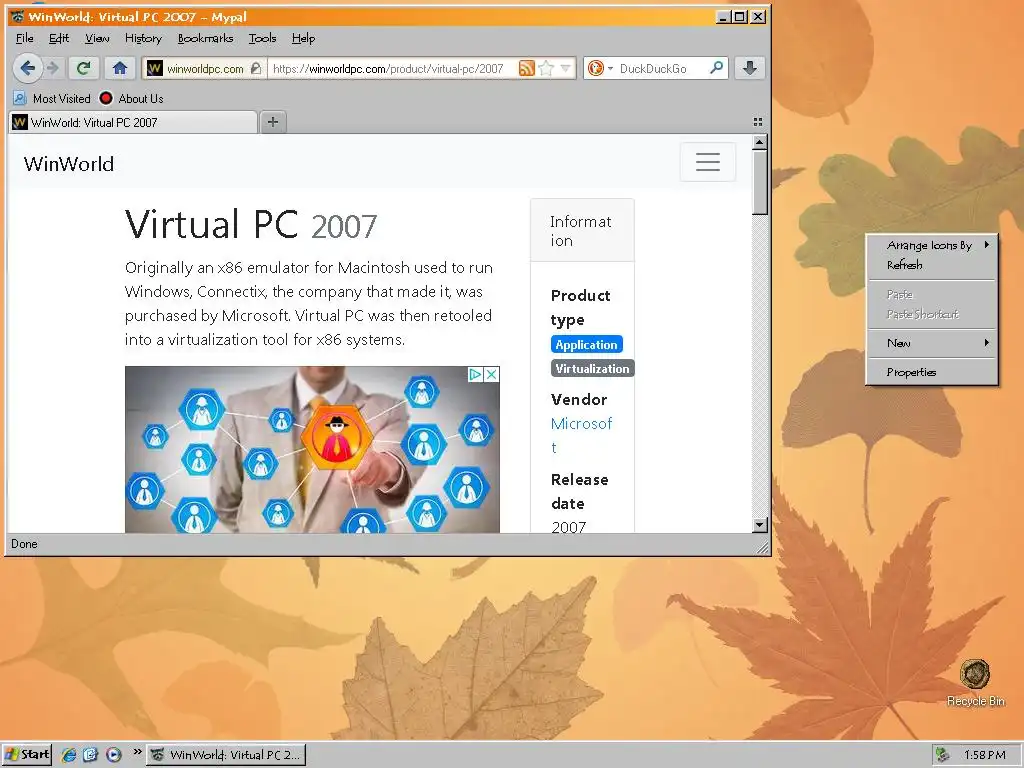
Task: Click the Outlook Express quick launch icon
Action: pos(90,755)
